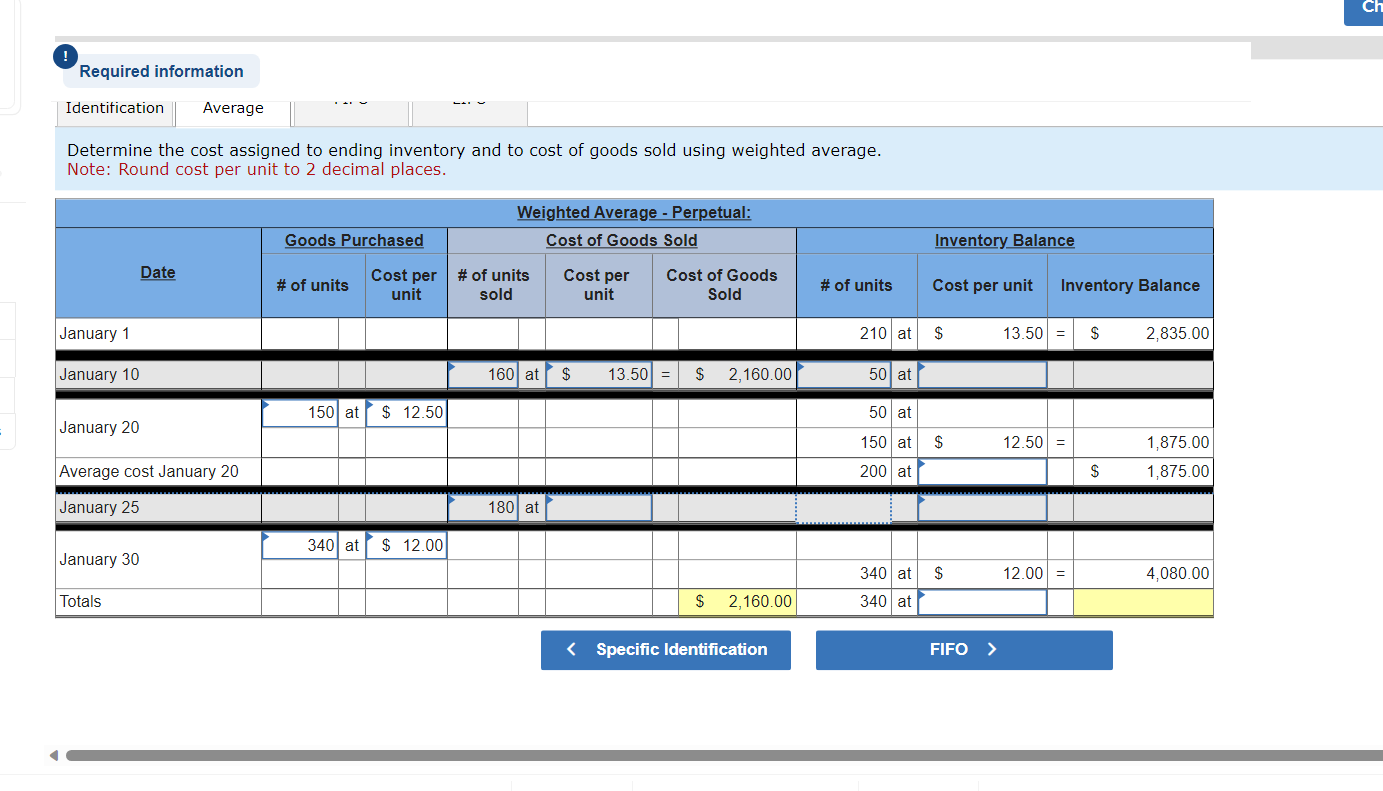Click the Required information alert icon
The width and height of the screenshot is (1383, 791).
[x=65, y=57]
